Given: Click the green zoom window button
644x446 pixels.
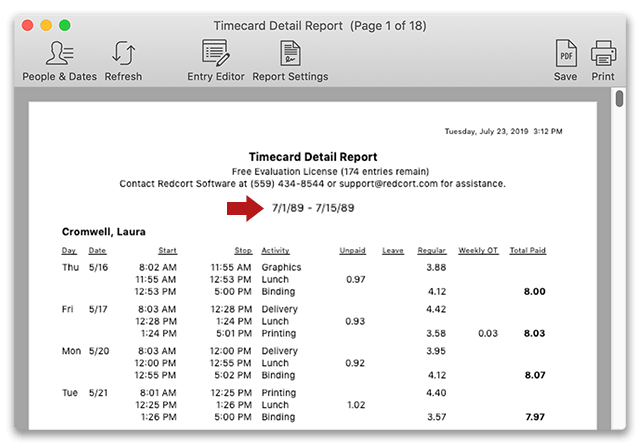Looking at the screenshot, I should [x=64, y=25].
